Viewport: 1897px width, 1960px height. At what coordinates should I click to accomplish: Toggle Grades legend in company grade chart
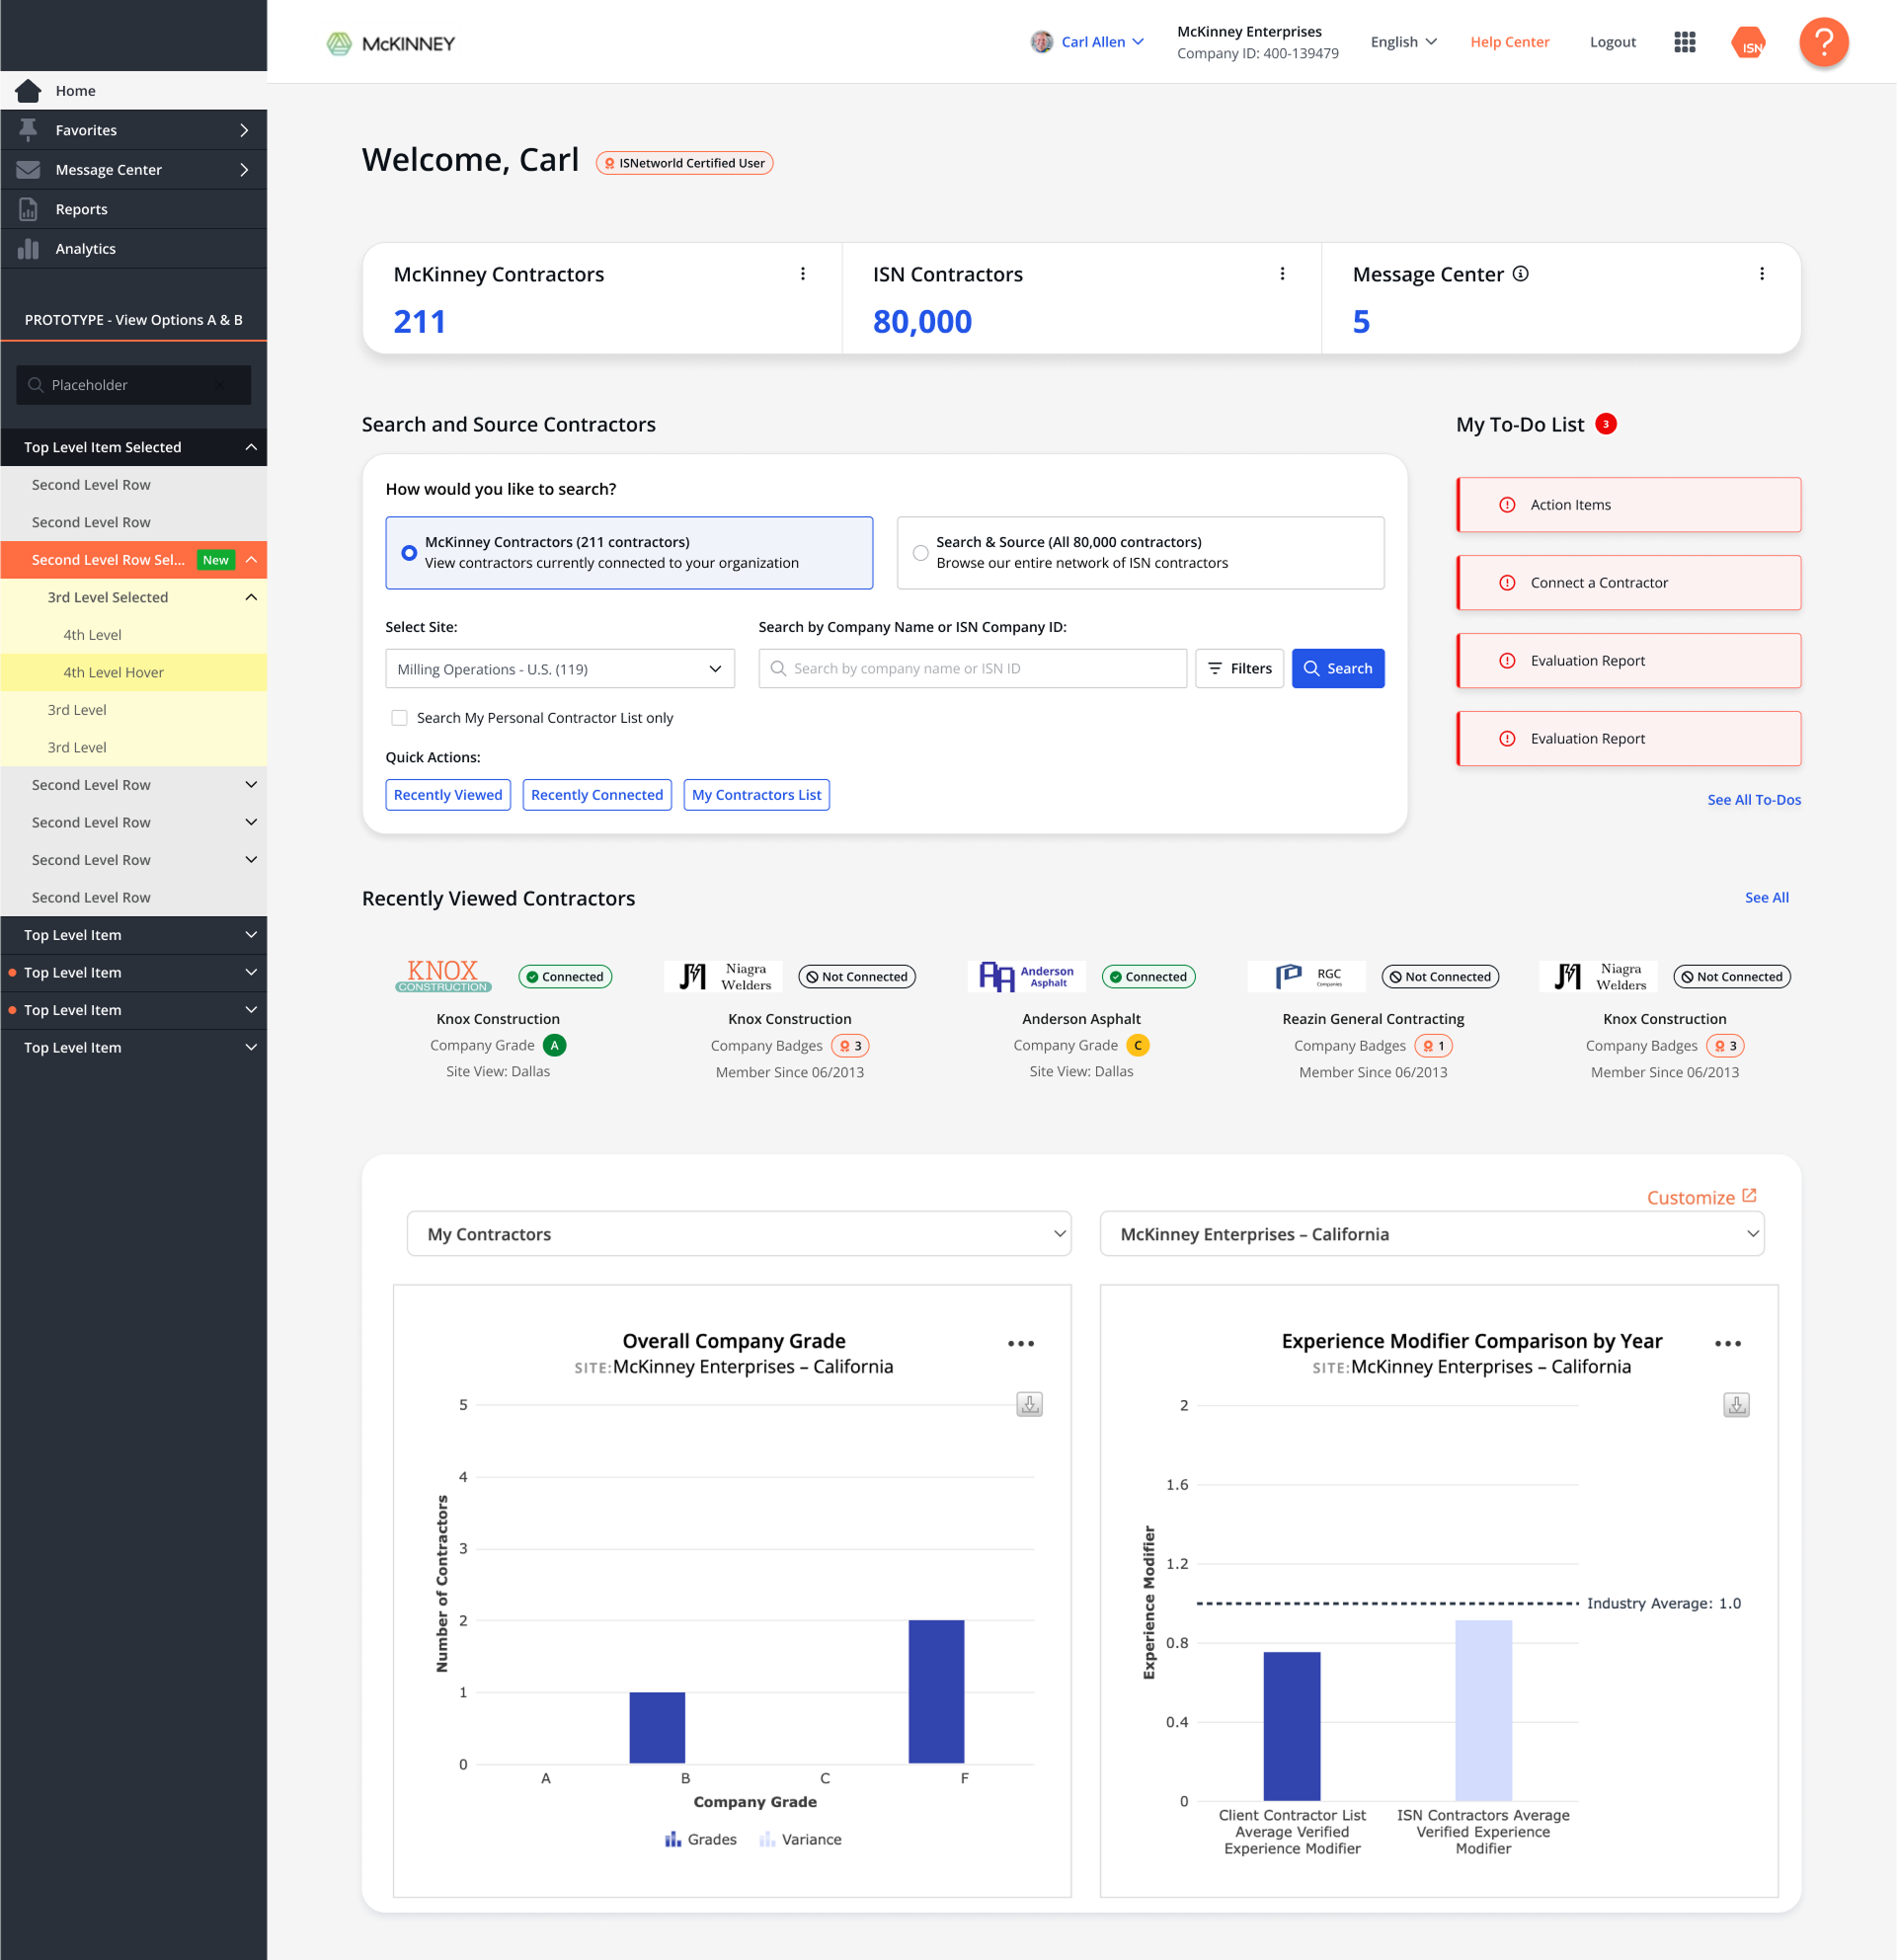point(701,1840)
